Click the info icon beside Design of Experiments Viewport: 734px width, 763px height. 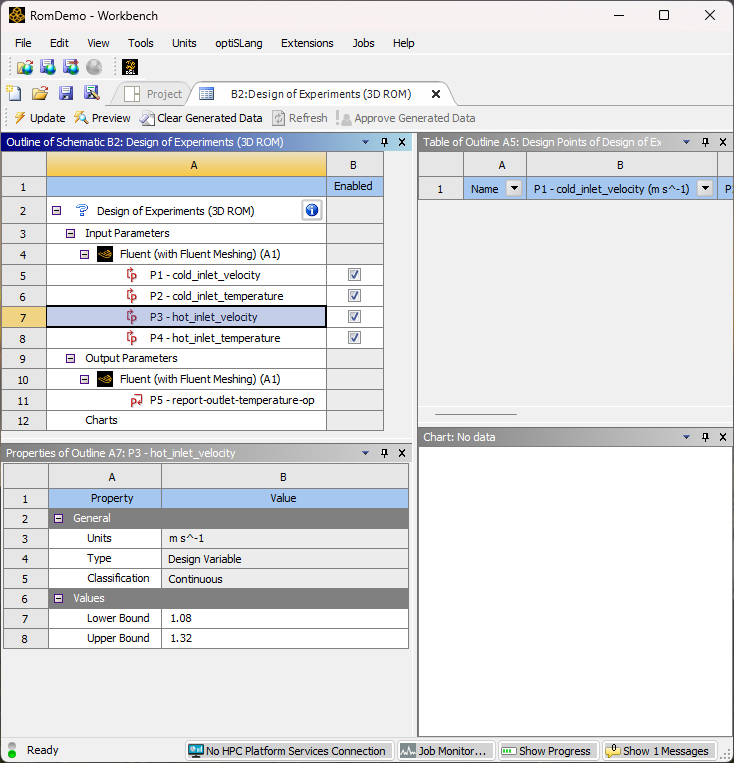point(311,210)
